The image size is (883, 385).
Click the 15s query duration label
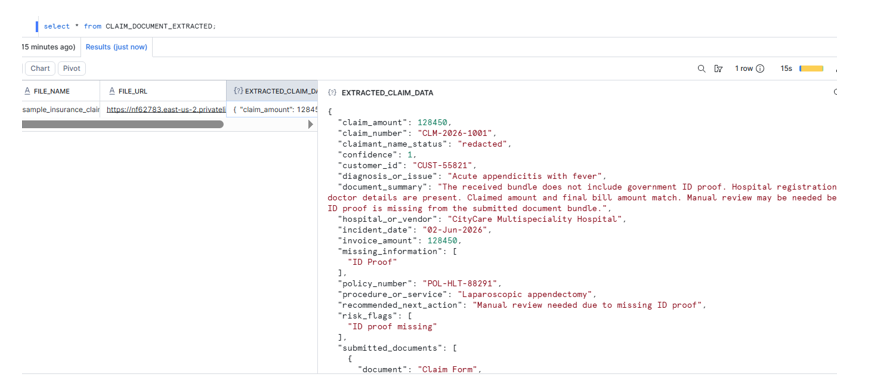(x=786, y=69)
